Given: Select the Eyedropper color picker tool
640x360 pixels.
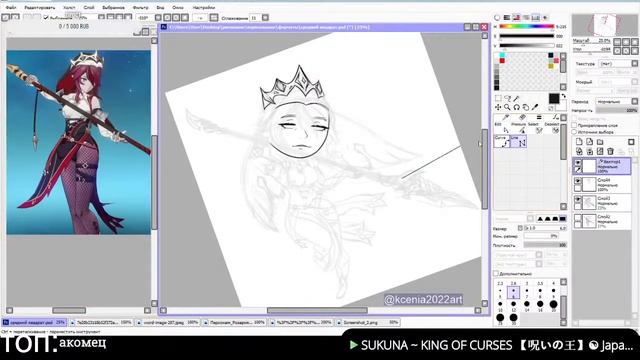Looking at the screenshot, I should click(x=535, y=107).
